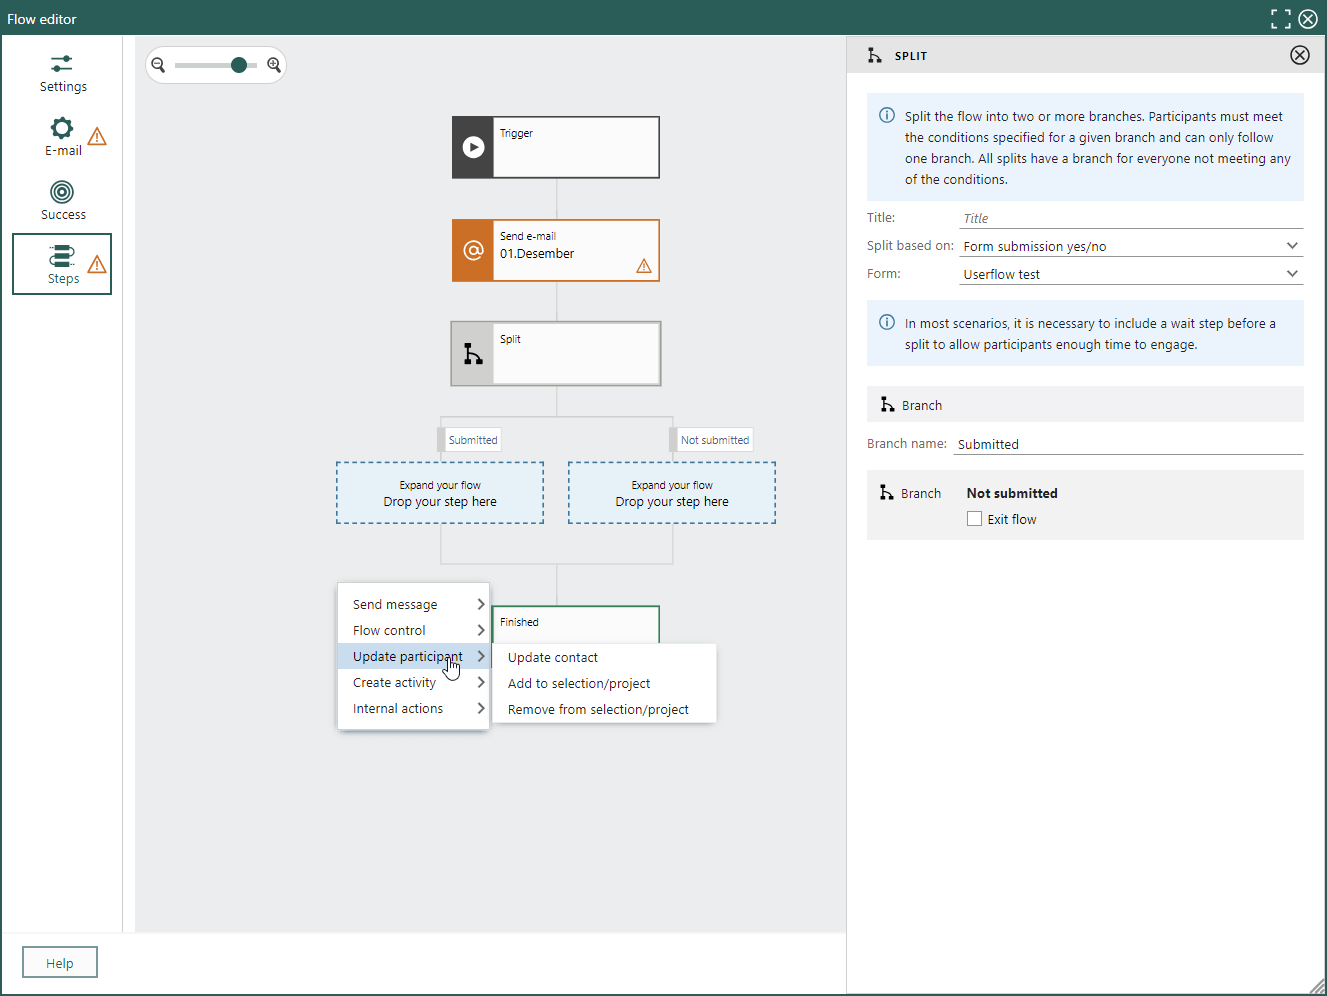Image resolution: width=1327 pixels, height=996 pixels.
Task: Click the Steps warning triangle
Action: tap(97, 264)
